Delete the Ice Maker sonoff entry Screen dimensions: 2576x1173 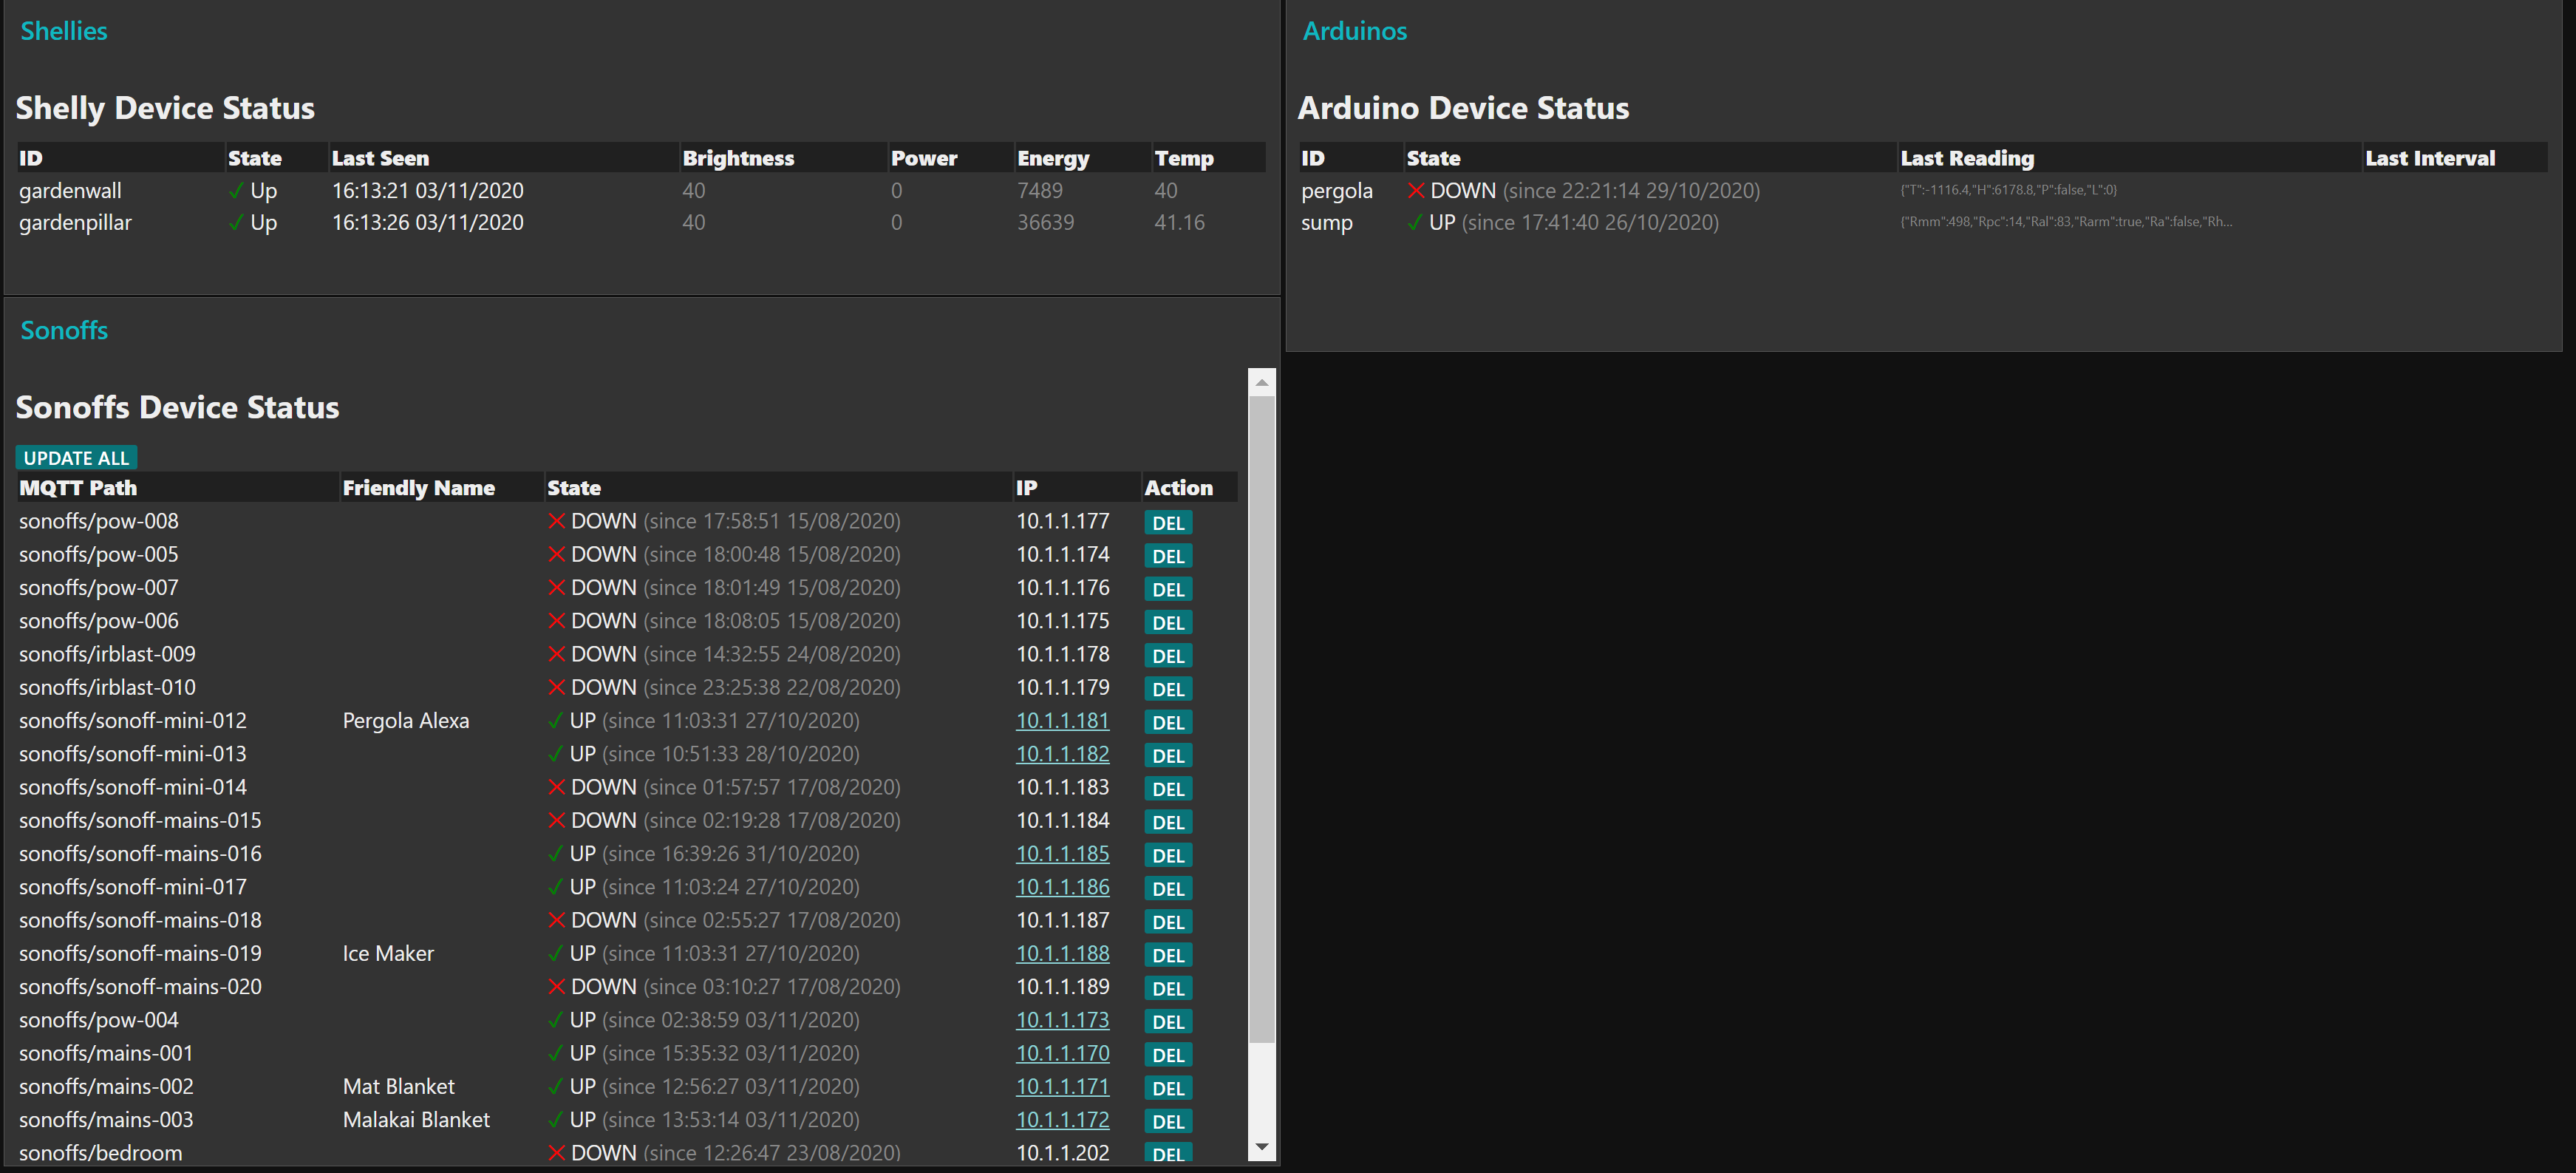1168,955
